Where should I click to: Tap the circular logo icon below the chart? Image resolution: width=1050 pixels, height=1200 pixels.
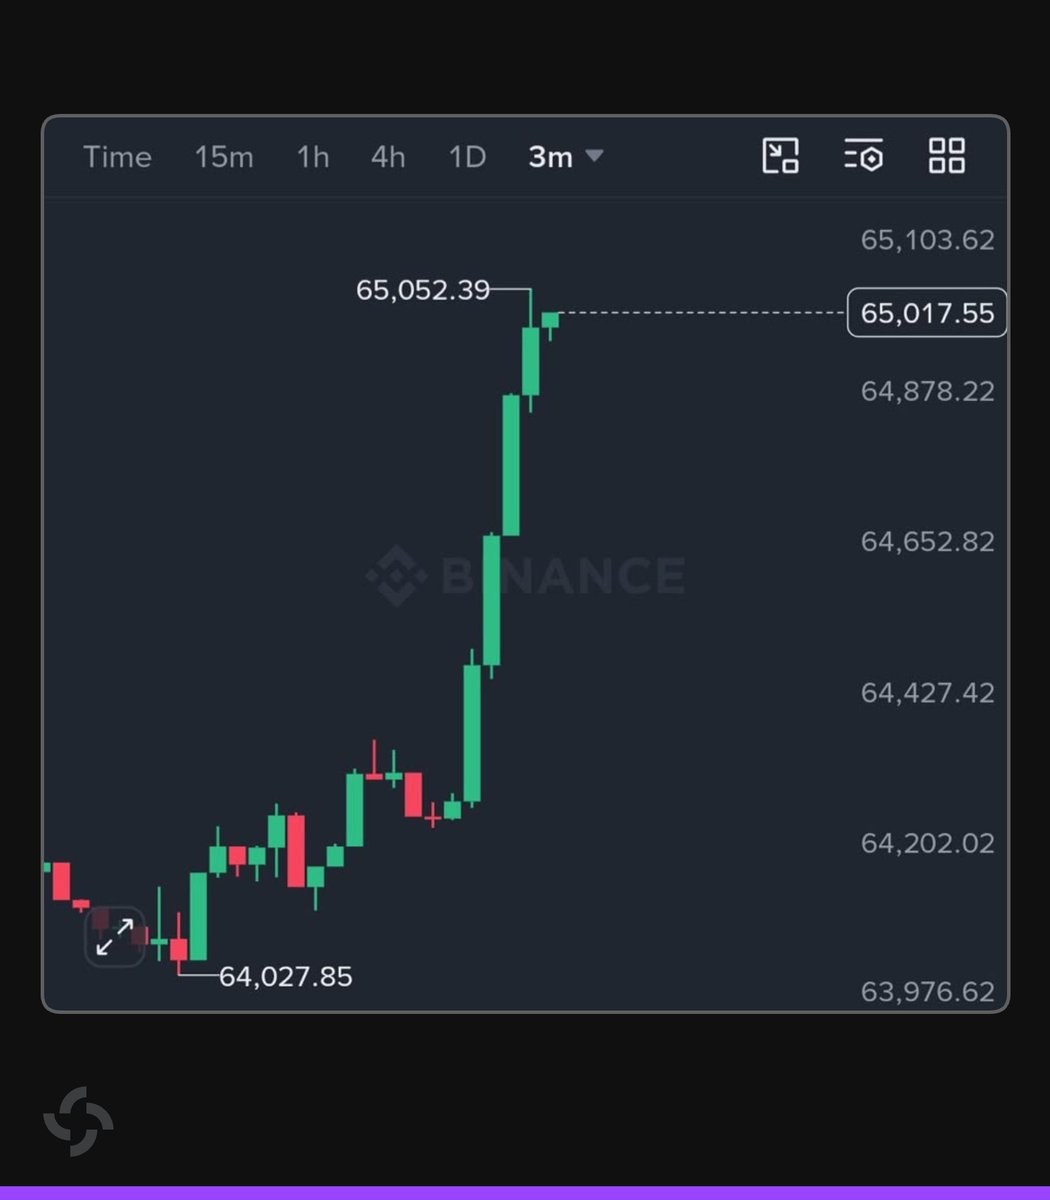(78, 1121)
